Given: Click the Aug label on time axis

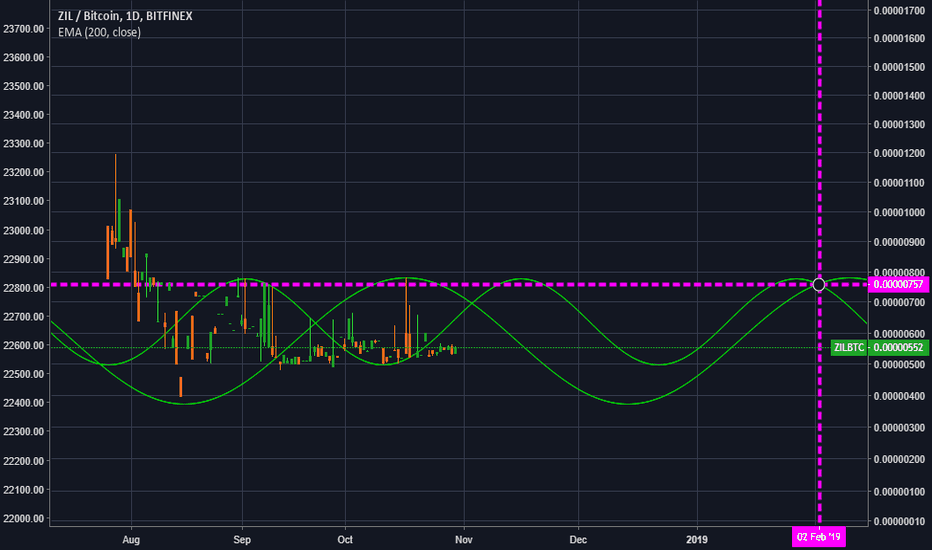Looking at the screenshot, I should (x=131, y=539).
